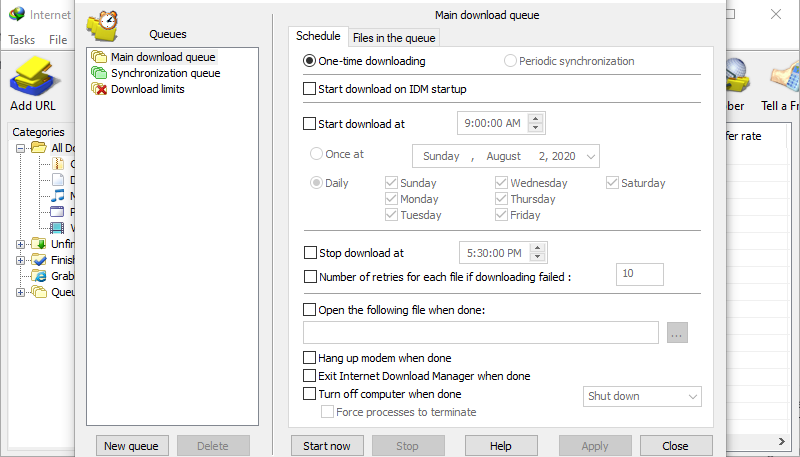
Task: Enable Start download on IDM startup
Action: 310,89
